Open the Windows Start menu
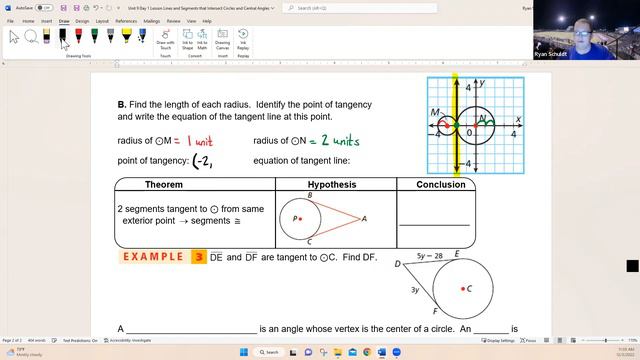Screen dimensions: 640x360 (x=244, y=352)
